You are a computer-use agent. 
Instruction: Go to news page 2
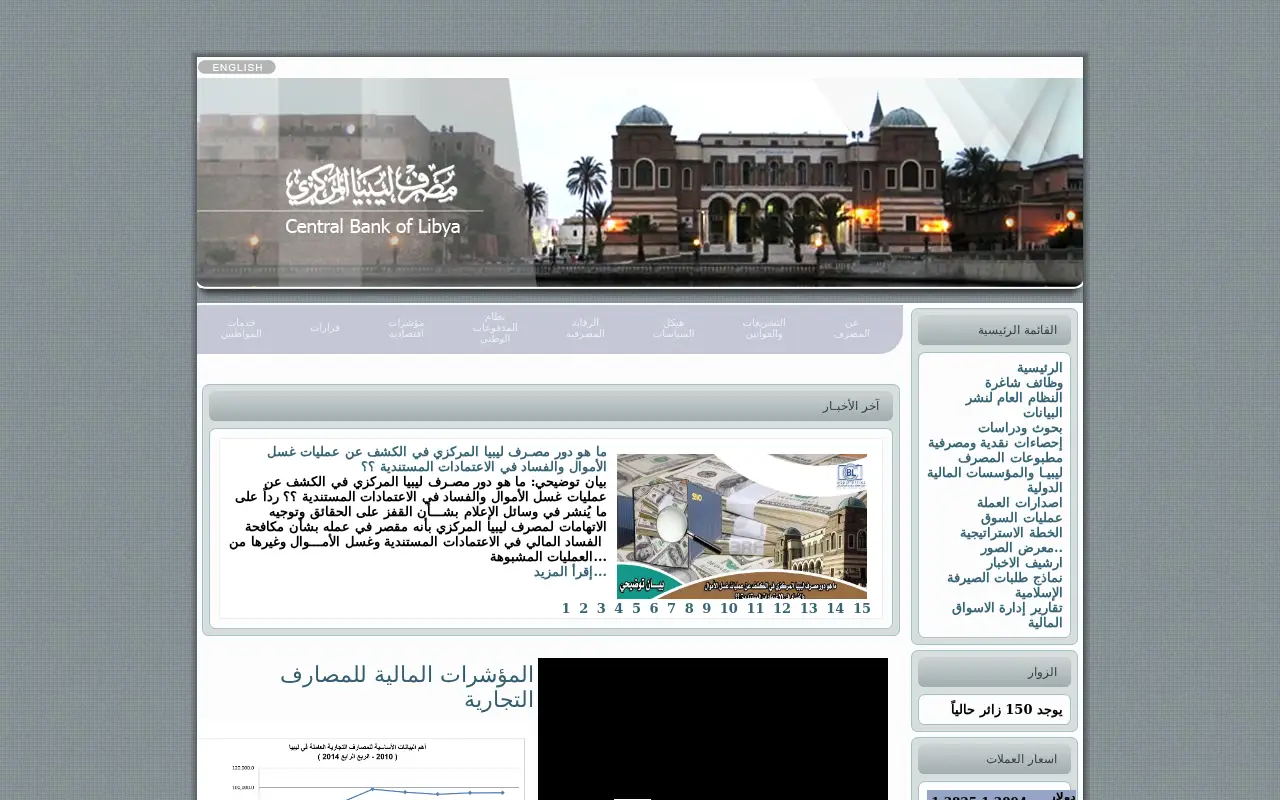584,608
